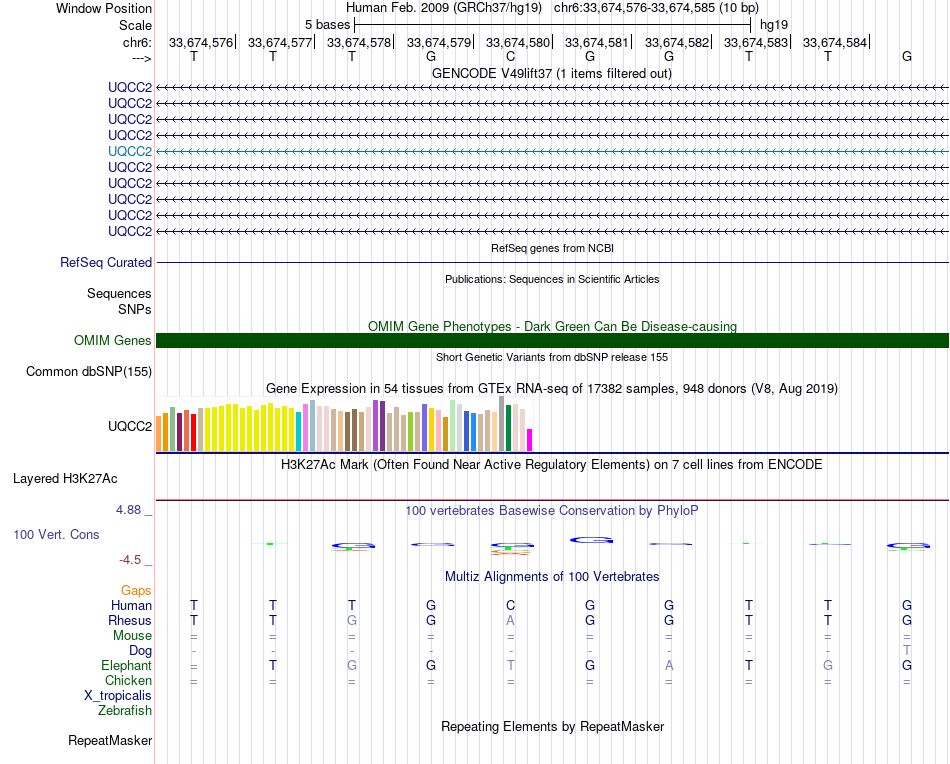Click the faded A base in Rhesus row
Screen dimensions: 950x764
coord(511,620)
